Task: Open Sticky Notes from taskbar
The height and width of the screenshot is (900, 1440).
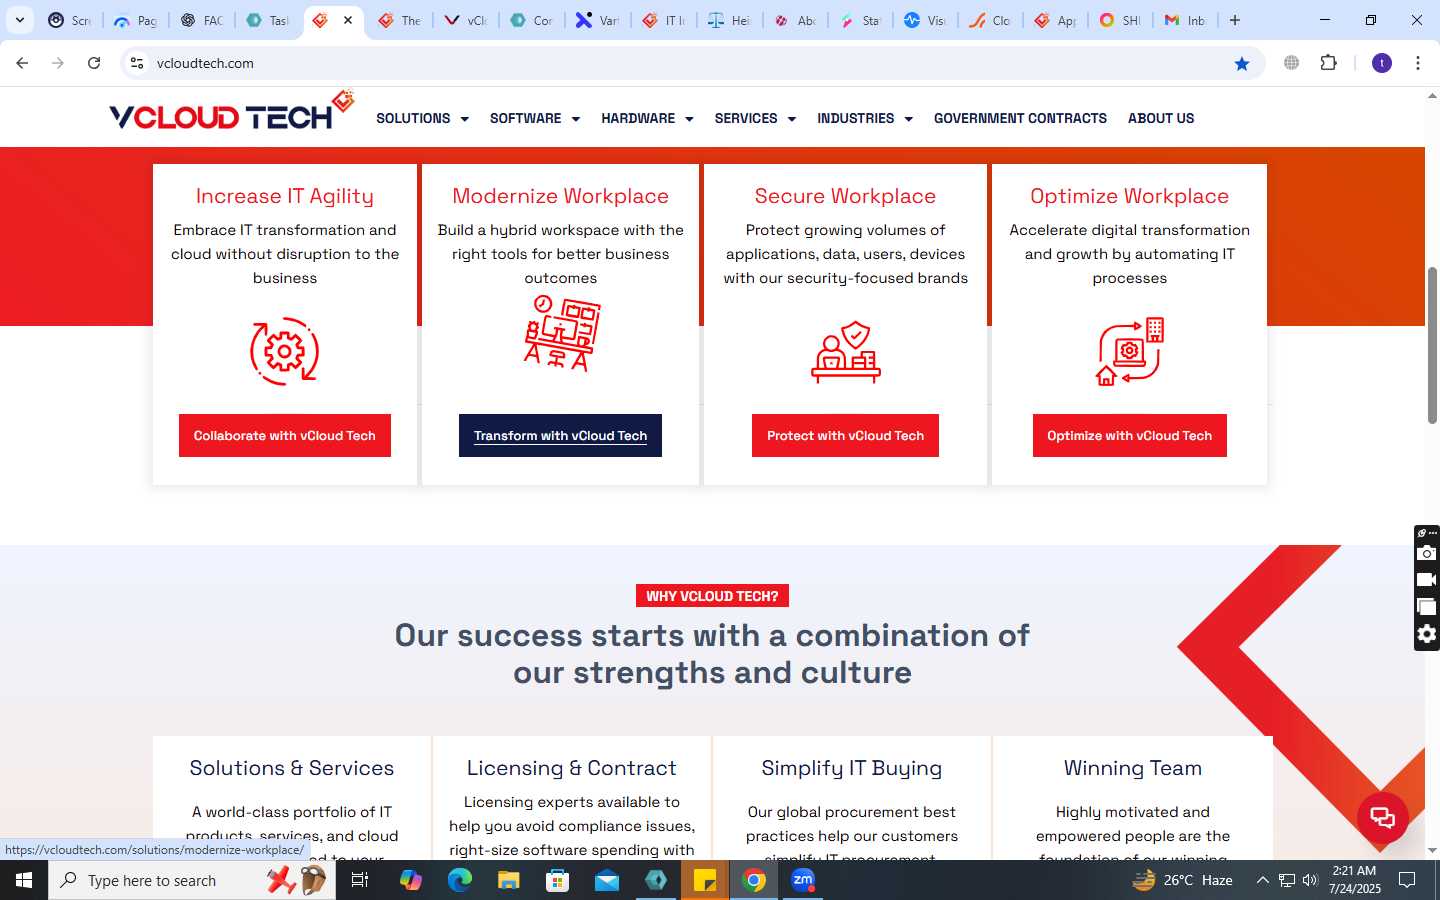Action: coord(705,880)
